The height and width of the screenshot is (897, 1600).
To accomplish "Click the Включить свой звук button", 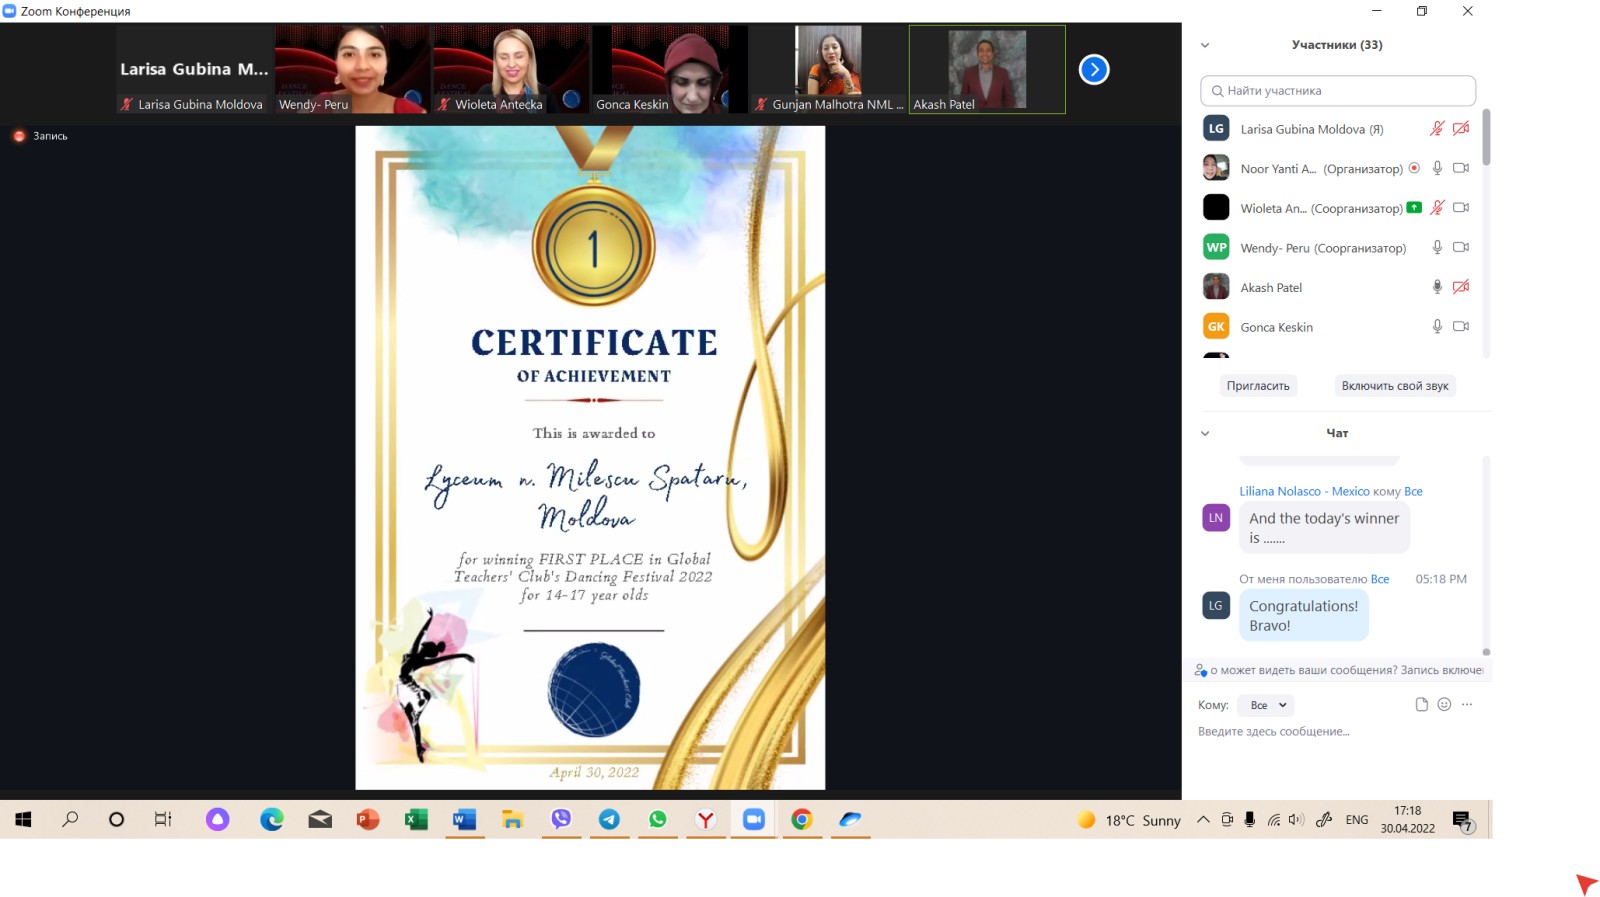I will (x=1394, y=386).
